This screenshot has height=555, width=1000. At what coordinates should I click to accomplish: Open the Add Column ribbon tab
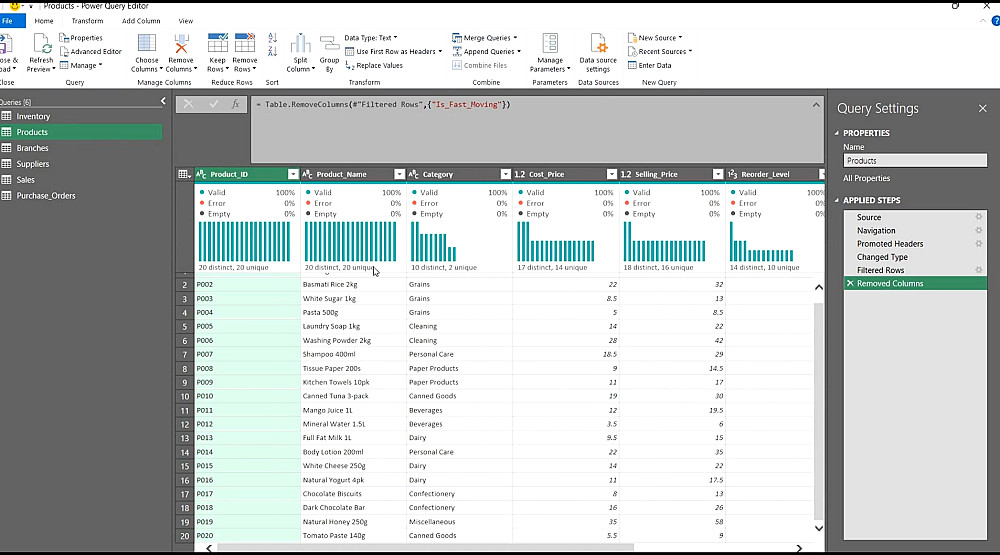[141, 21]
